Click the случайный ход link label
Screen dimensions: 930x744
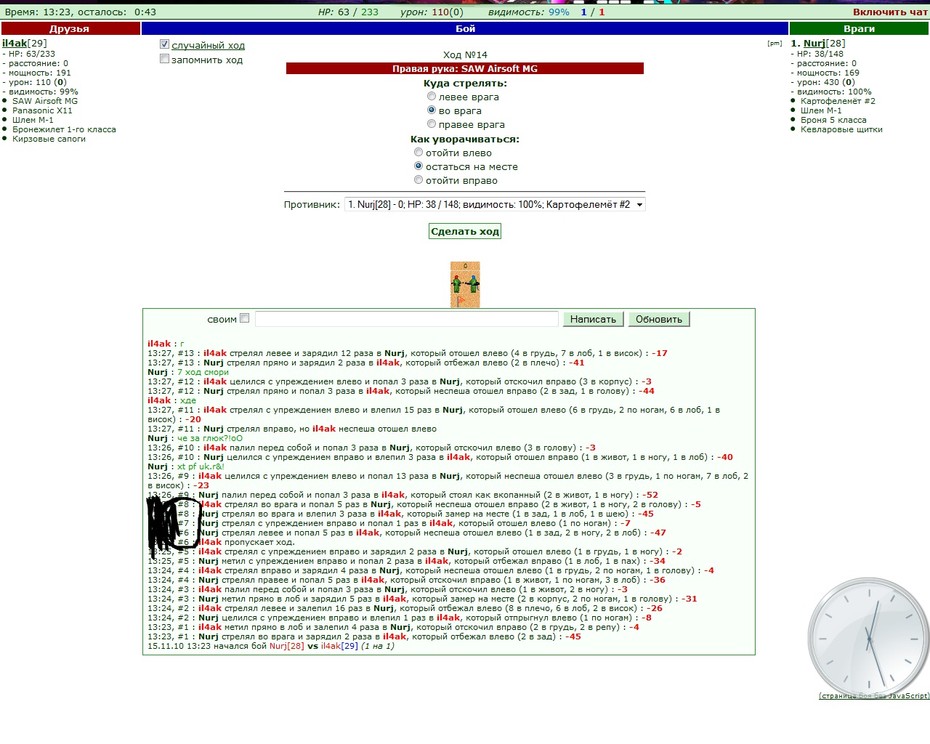pyautogui.click(x=208, y=45)
